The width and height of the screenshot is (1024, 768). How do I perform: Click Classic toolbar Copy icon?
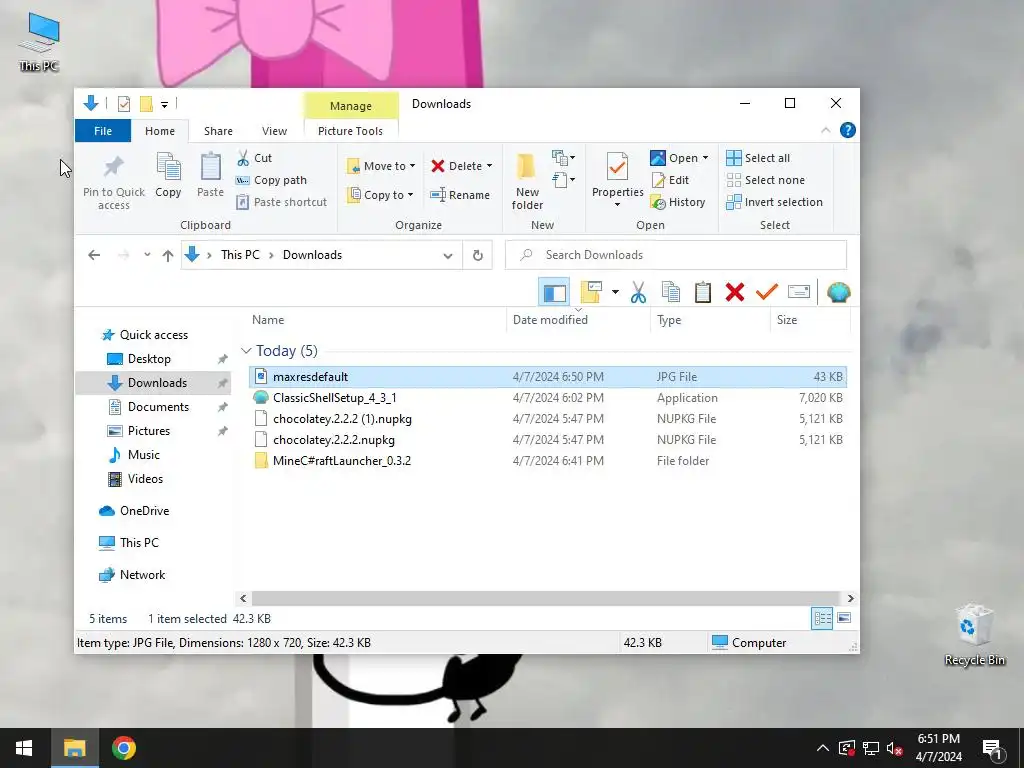point(671,292)
